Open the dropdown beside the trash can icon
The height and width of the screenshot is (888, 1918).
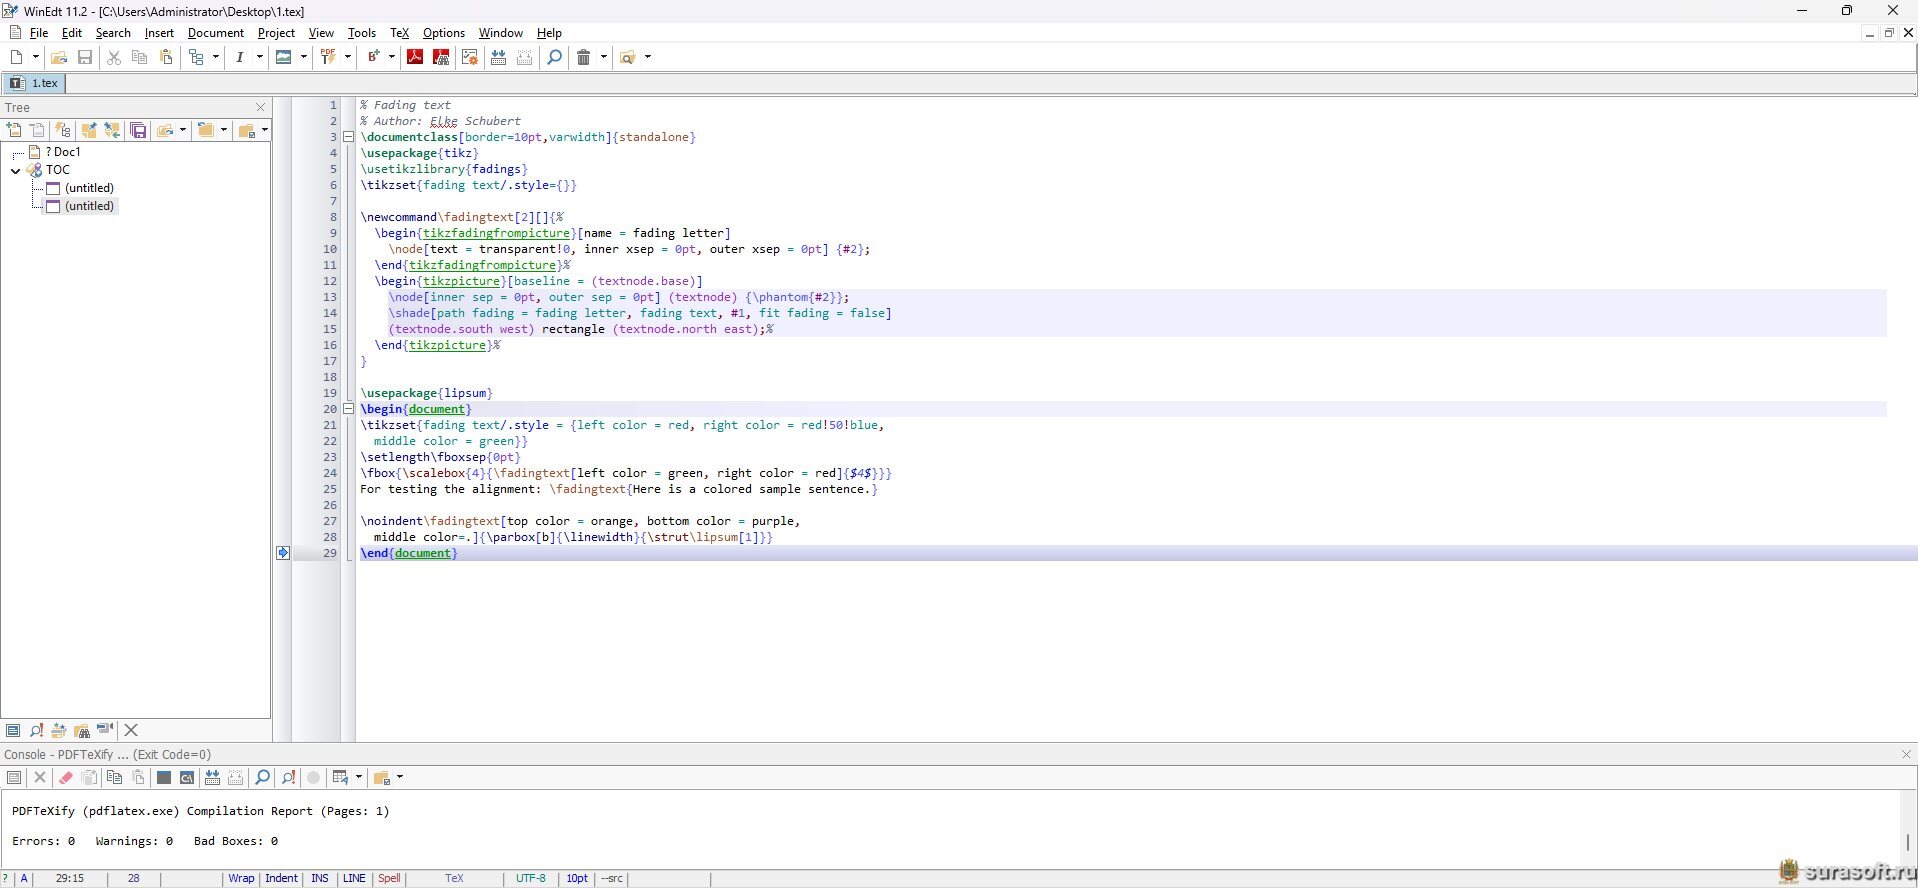tap(604, 57)
